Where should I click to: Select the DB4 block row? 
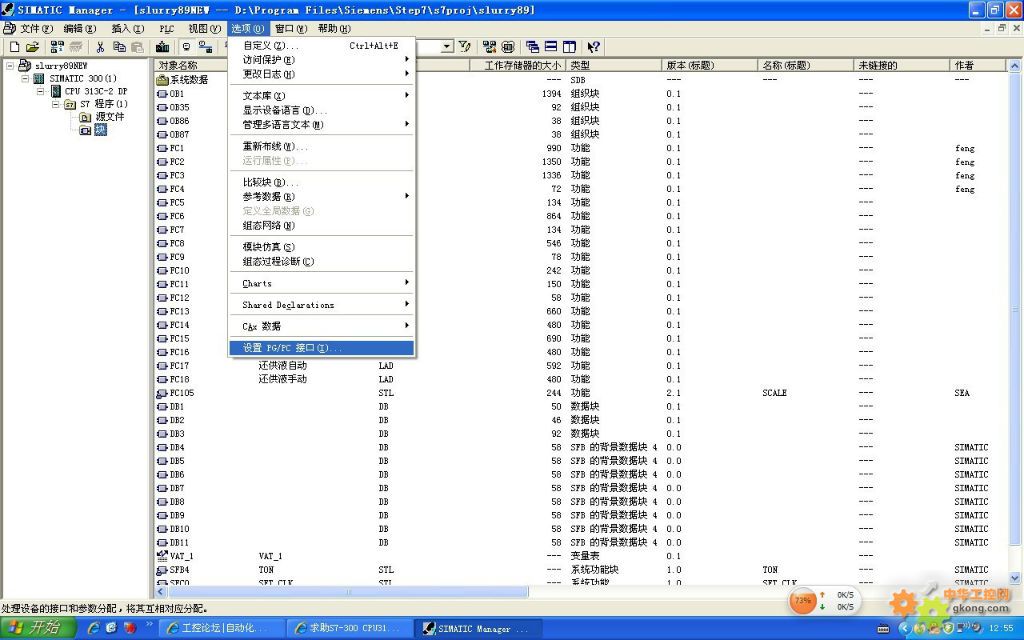click(x=581, y=447)
